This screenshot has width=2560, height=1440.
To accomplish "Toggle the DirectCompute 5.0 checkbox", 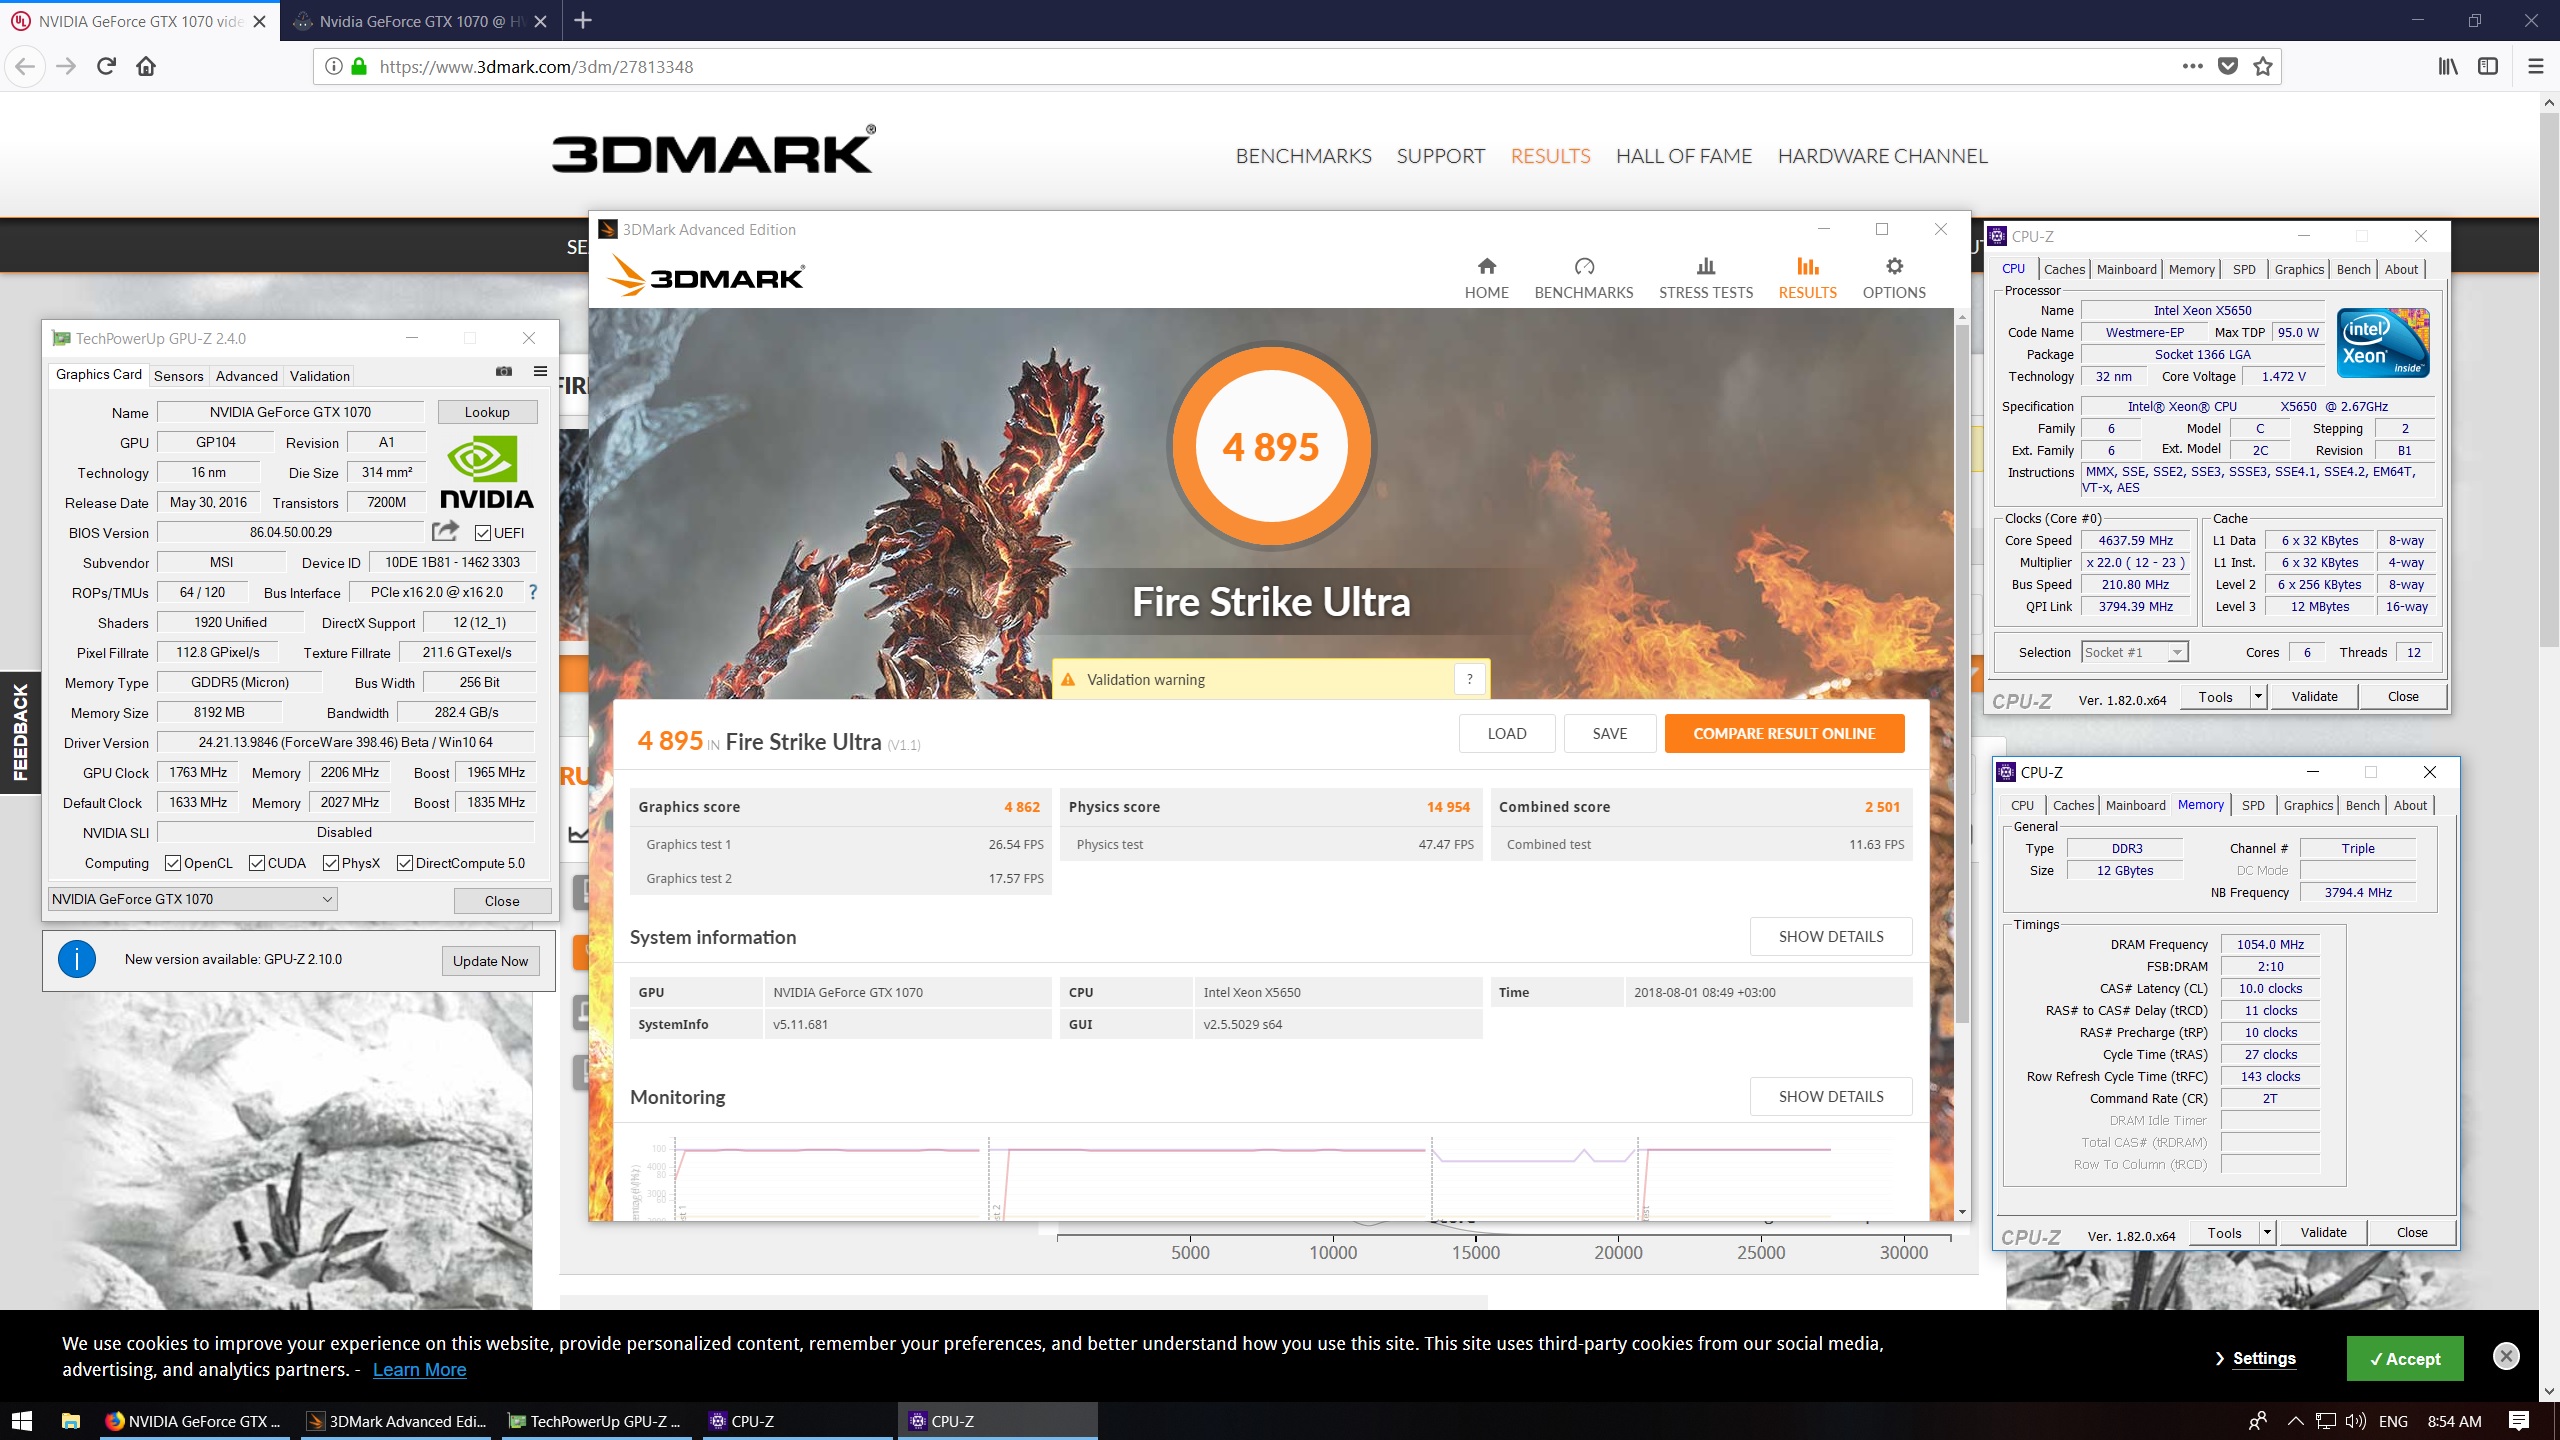I will (405, 863).
